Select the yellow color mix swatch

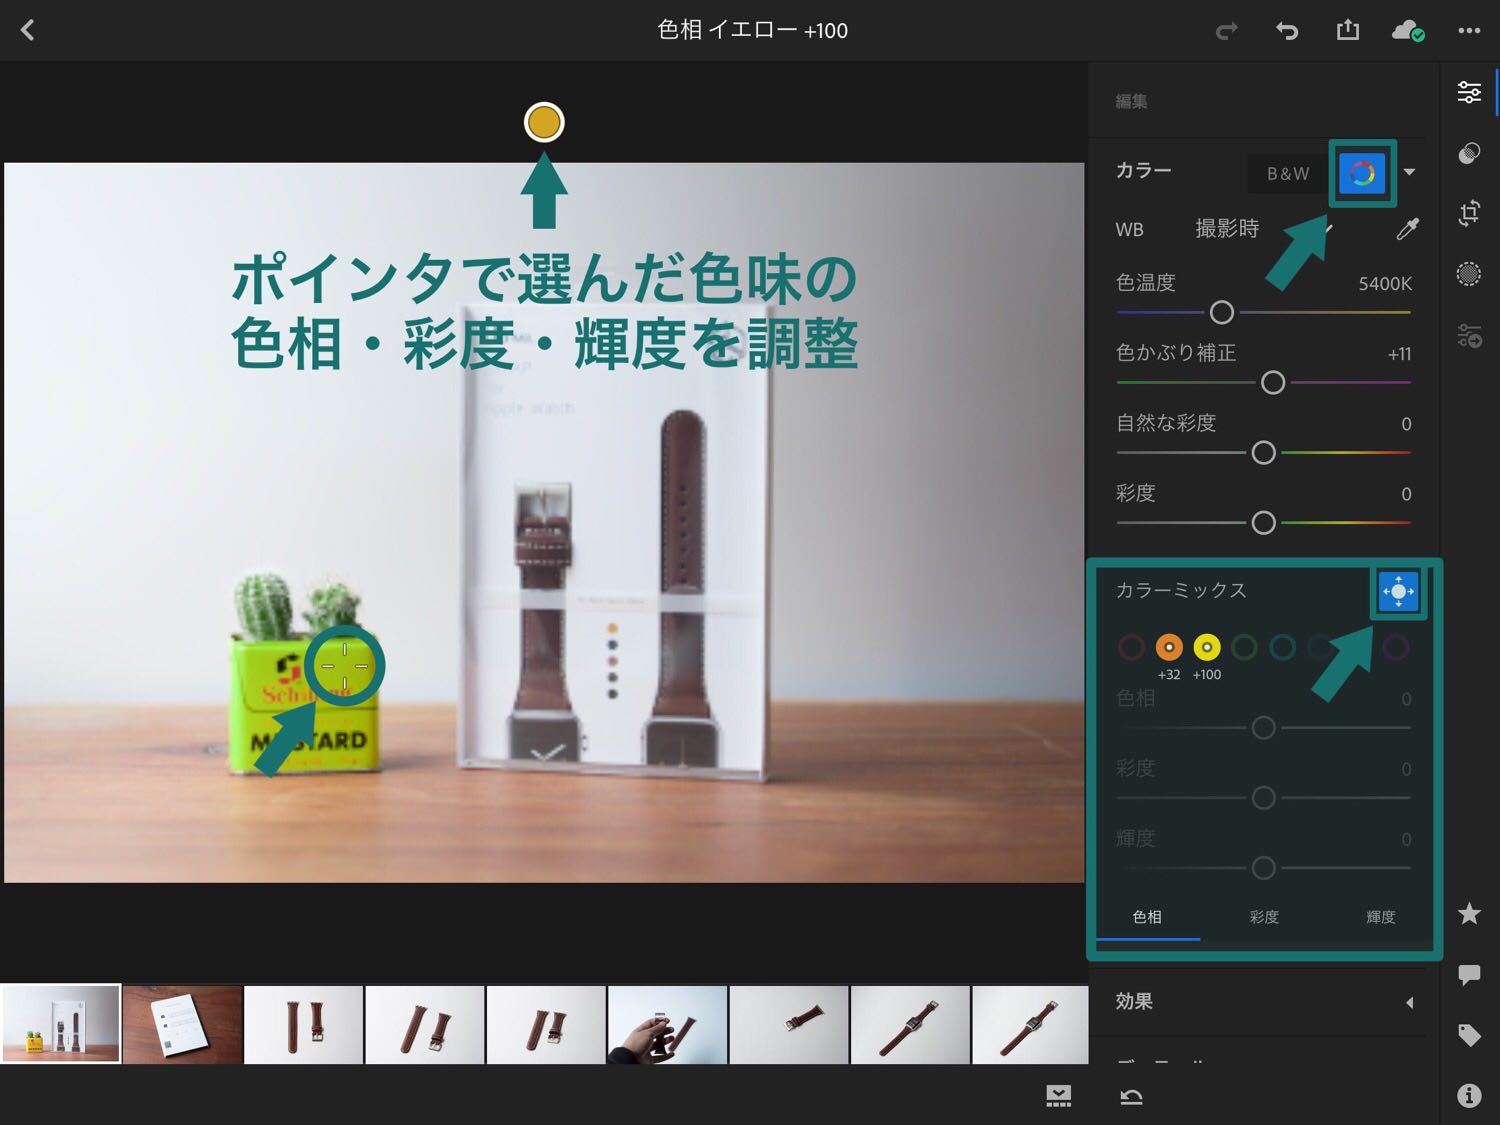(x=1207, y=648)
